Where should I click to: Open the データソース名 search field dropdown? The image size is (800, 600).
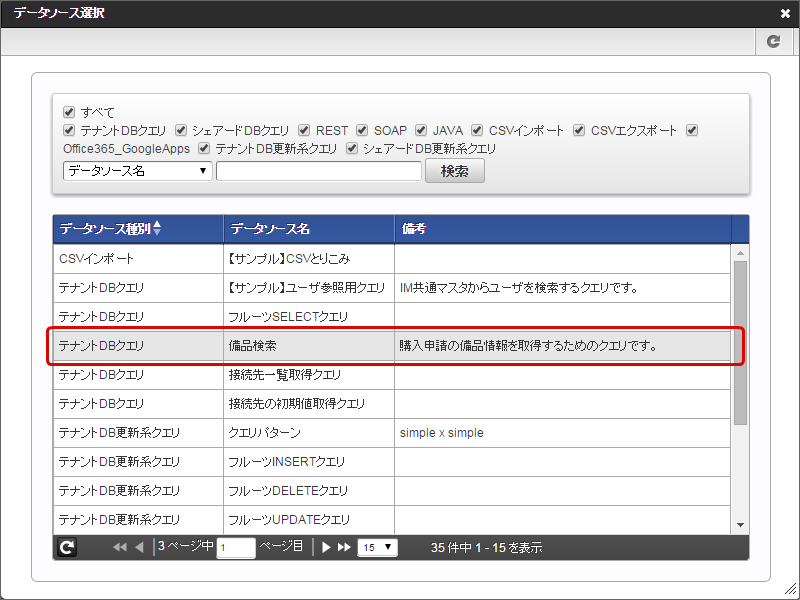(137, 171)
